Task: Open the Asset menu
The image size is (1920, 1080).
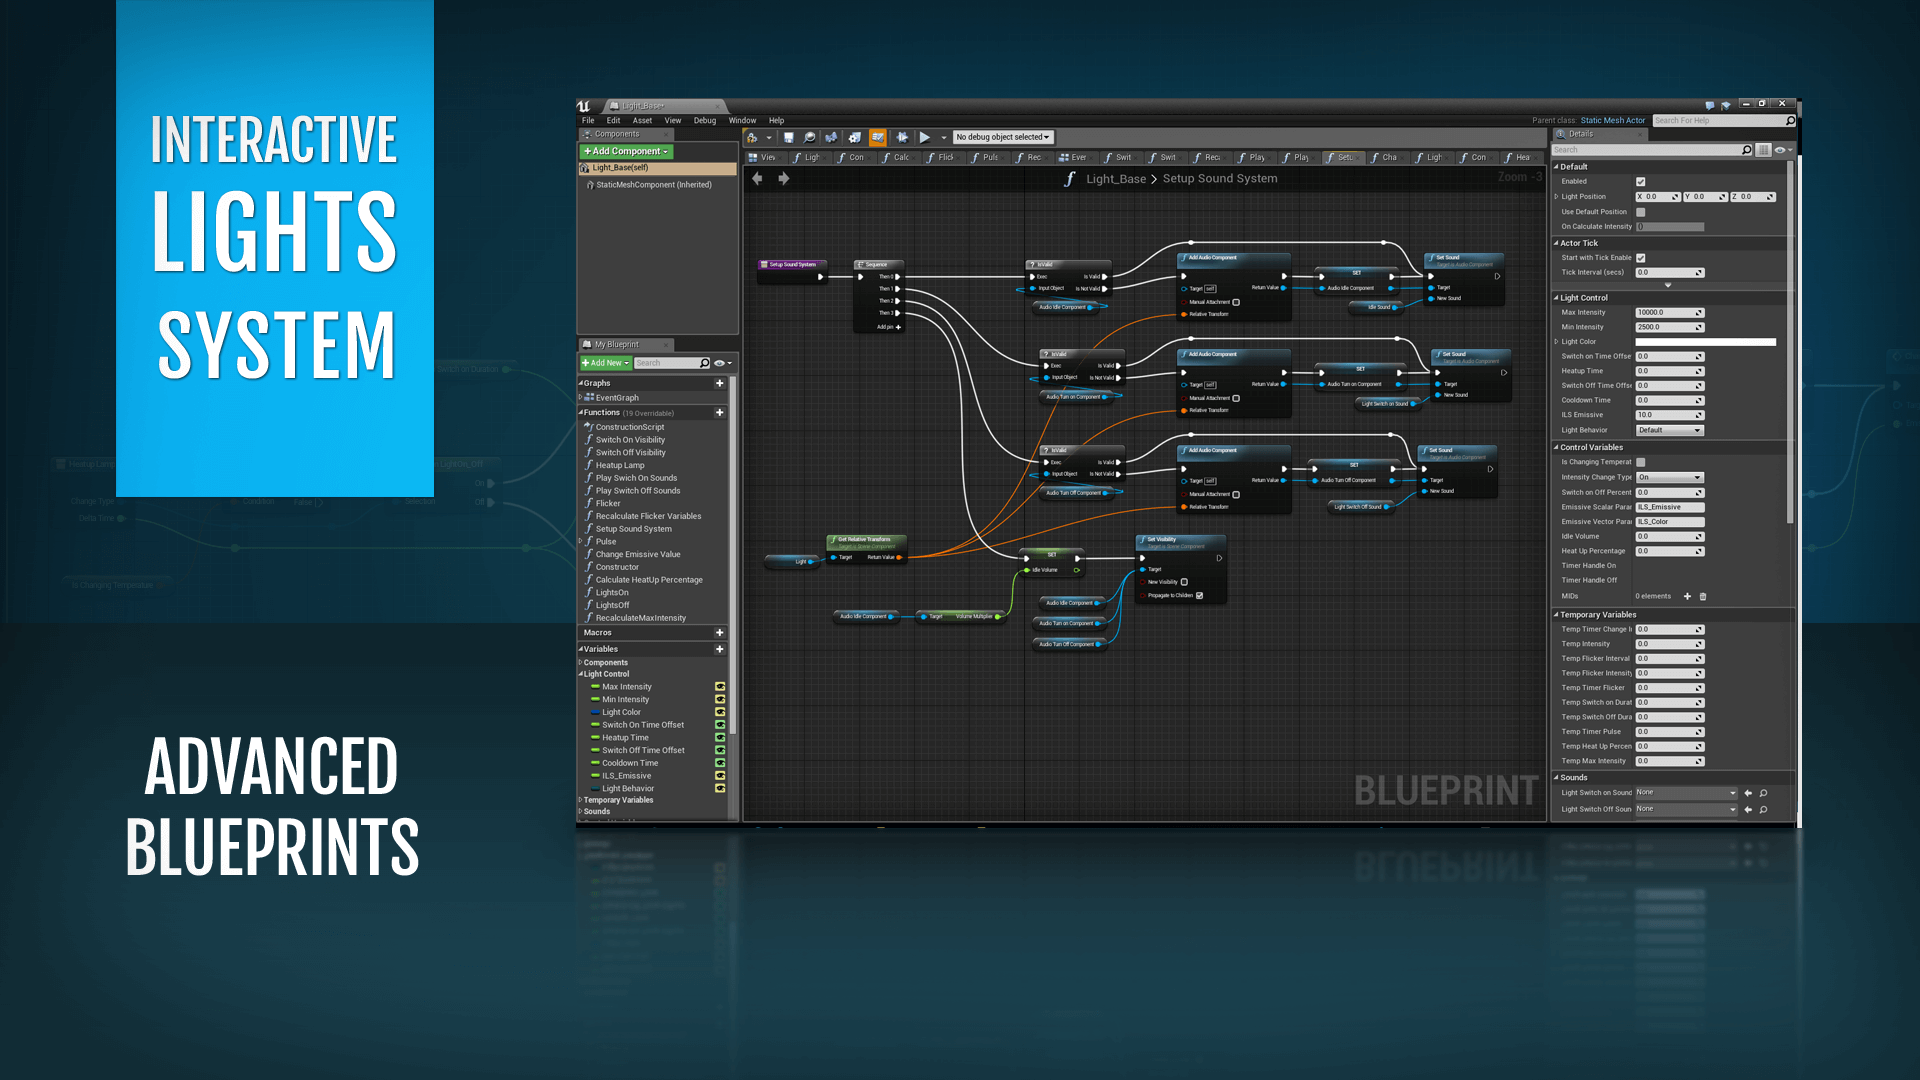Action: [642, 121]
